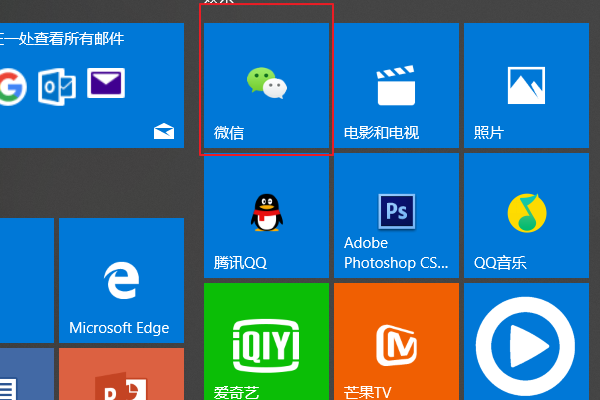The width and height of the screenshot is (600, 400).
Task: Launch the 电影和电视 Movies & TV tile
Action: (396, 85)
